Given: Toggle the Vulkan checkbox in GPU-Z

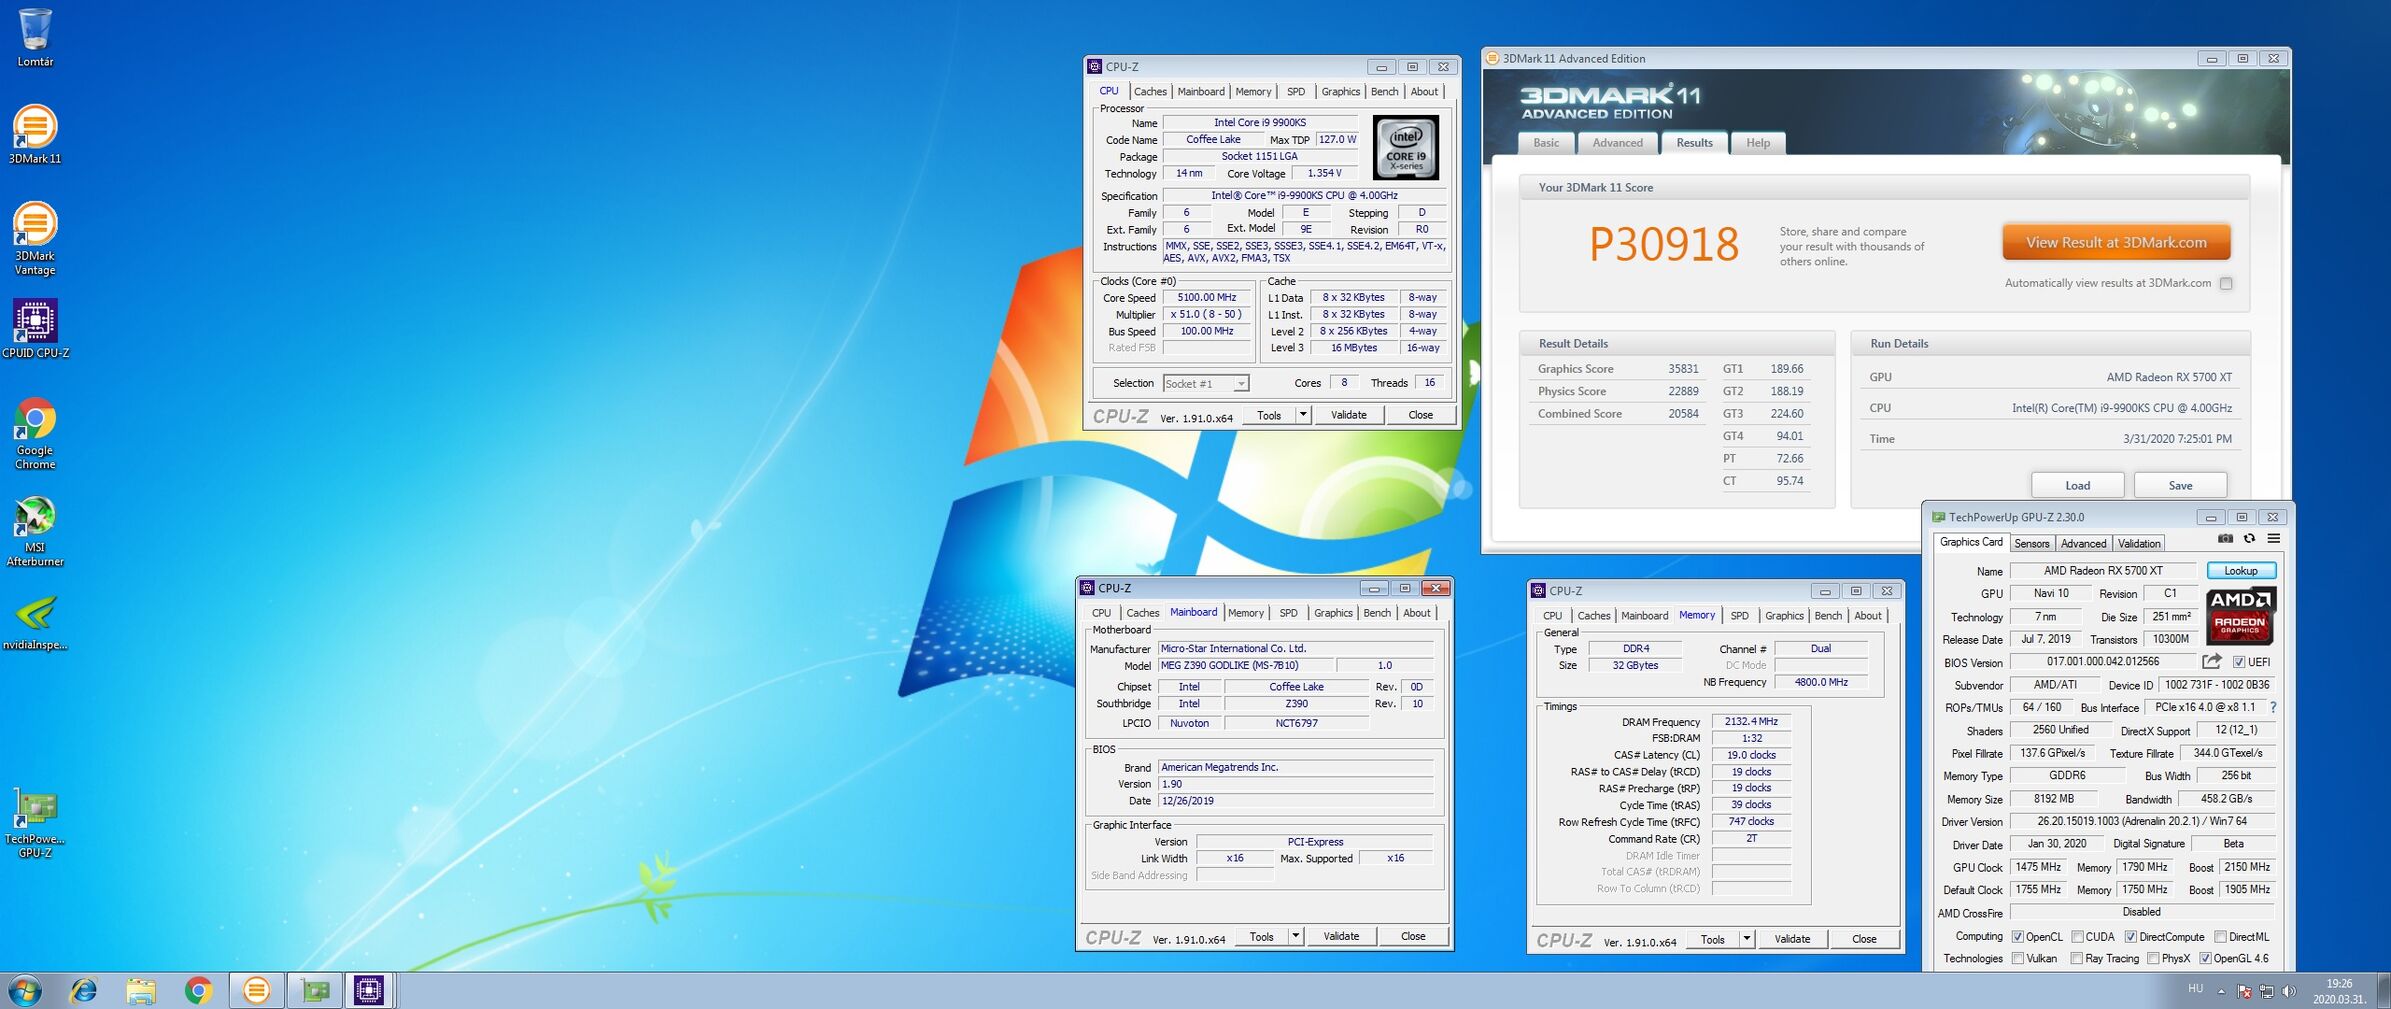Looking at the screenshot, I should pos(2018,959).
